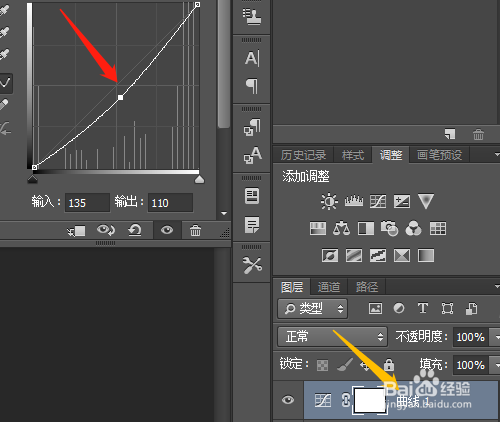Screen dimensions: 500x422
Task: Add Invert adjustment
Action: pos(330,256)
